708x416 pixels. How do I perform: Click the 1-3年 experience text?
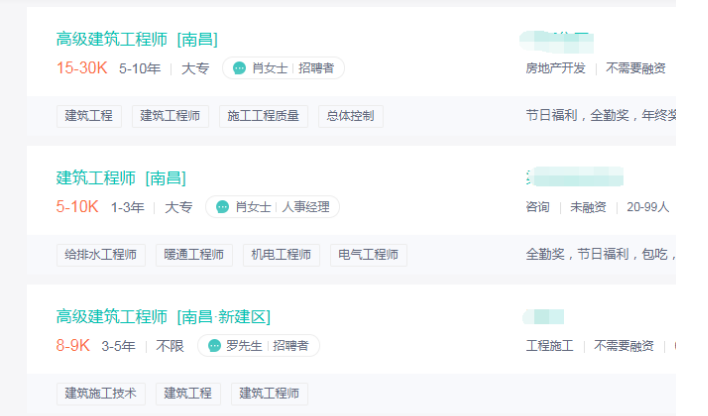(x=128, y=207)
